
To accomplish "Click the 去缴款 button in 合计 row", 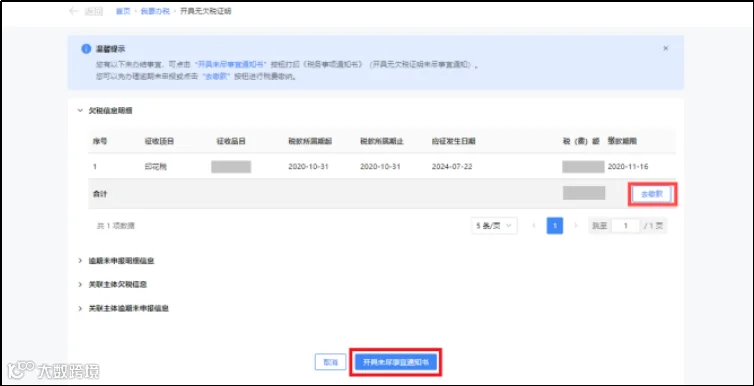I will point(652,194).
